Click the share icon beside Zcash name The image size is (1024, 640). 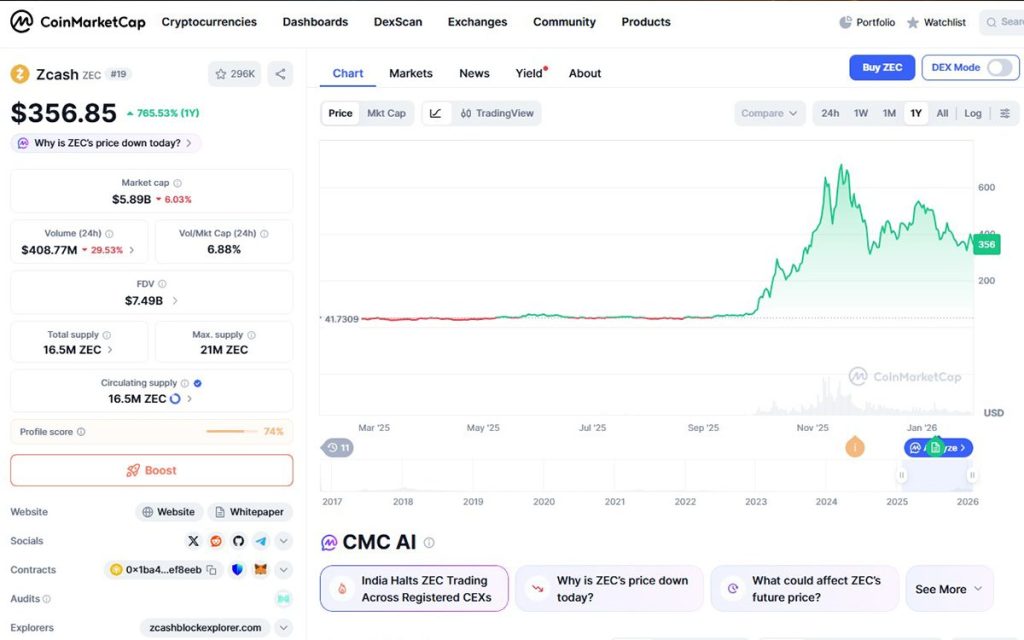280,73
